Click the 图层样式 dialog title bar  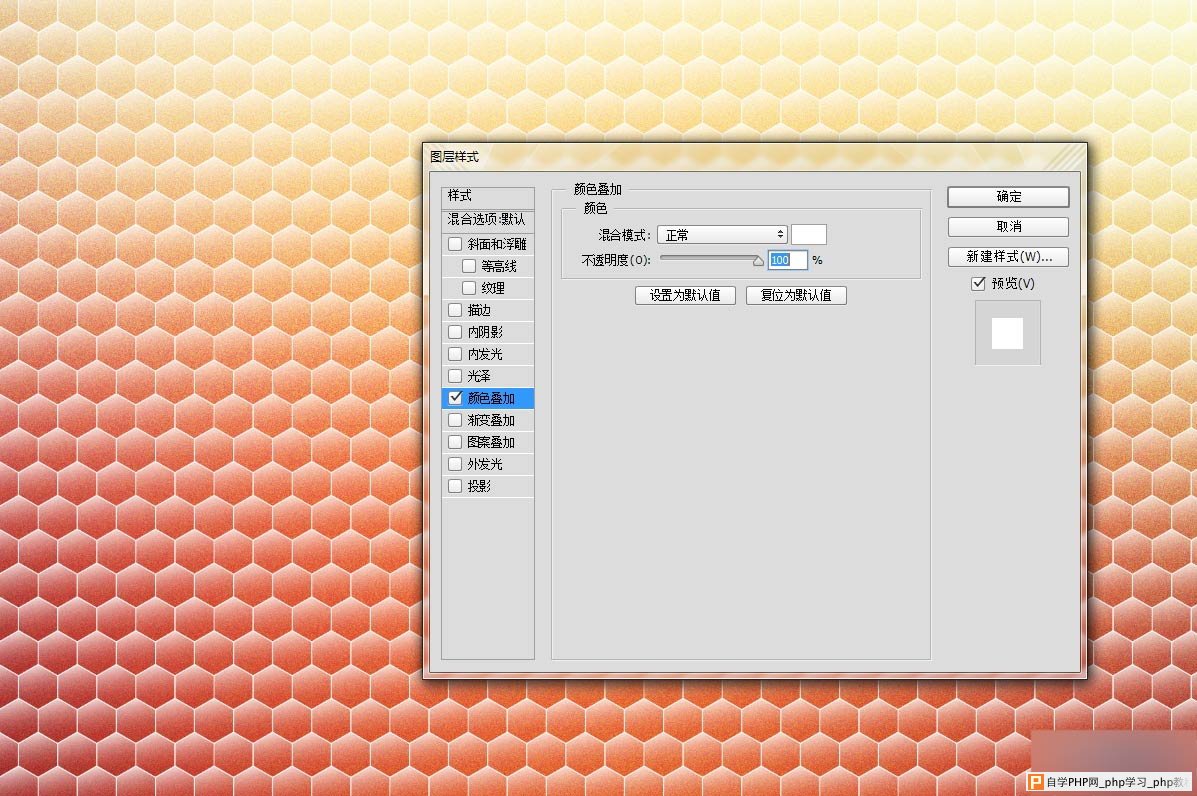coord(754,156)
